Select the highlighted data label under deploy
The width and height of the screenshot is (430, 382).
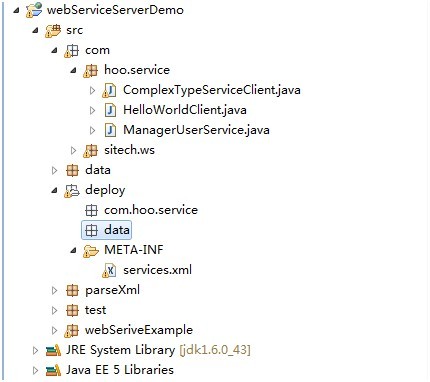[x=117, y=230]
